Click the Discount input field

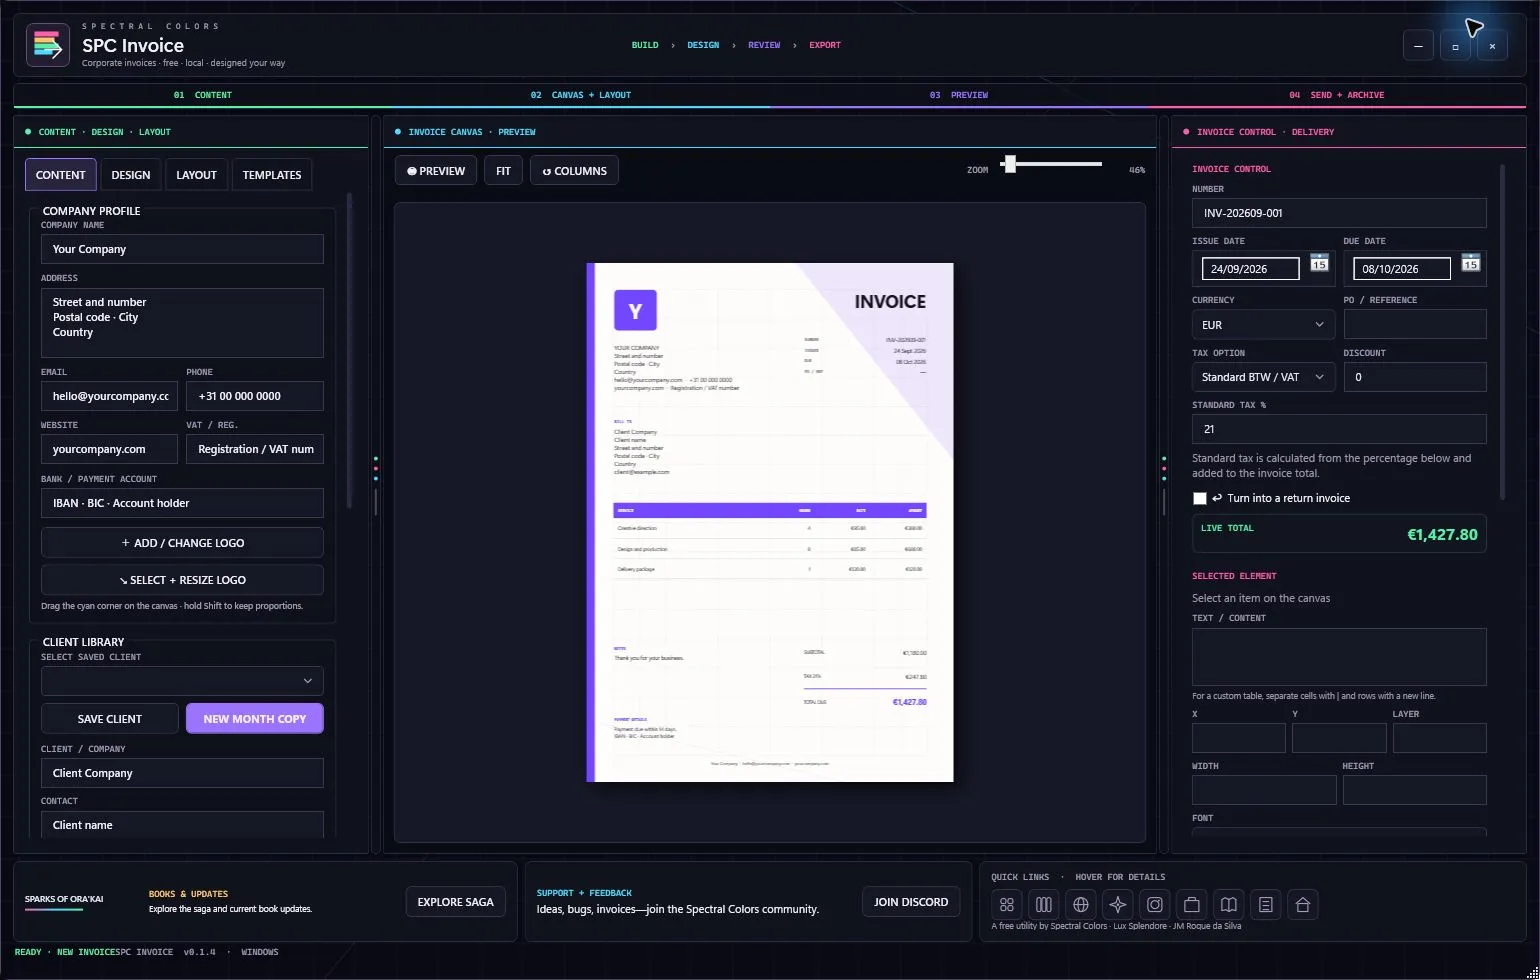[1415, 377]
